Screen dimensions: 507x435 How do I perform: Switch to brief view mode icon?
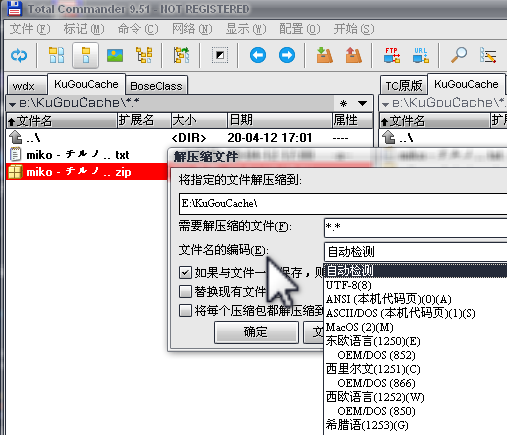57,55
